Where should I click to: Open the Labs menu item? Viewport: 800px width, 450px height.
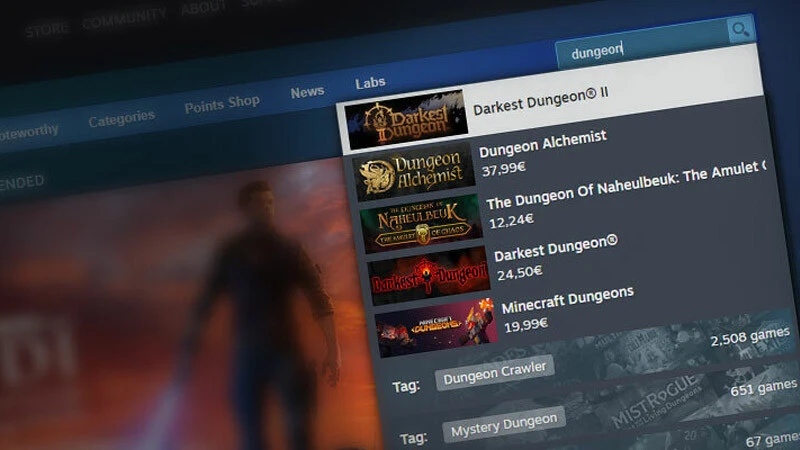(370, 82)
